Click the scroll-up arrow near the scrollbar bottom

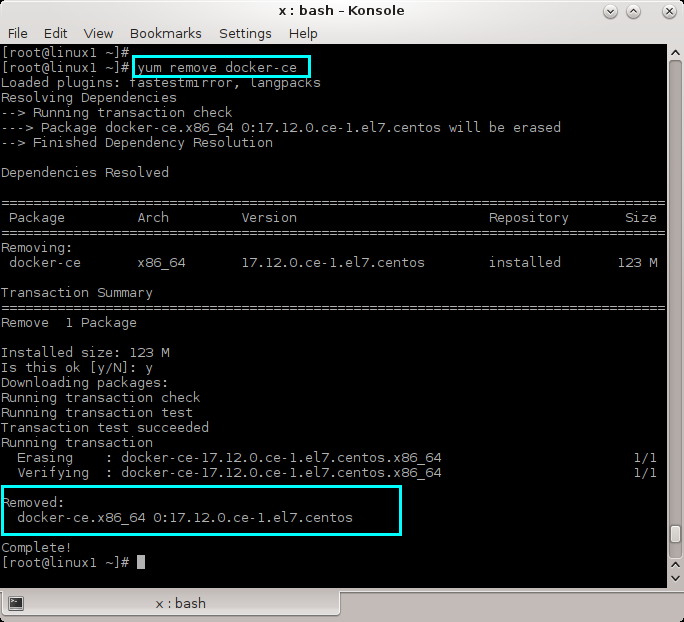coord(675,565)
